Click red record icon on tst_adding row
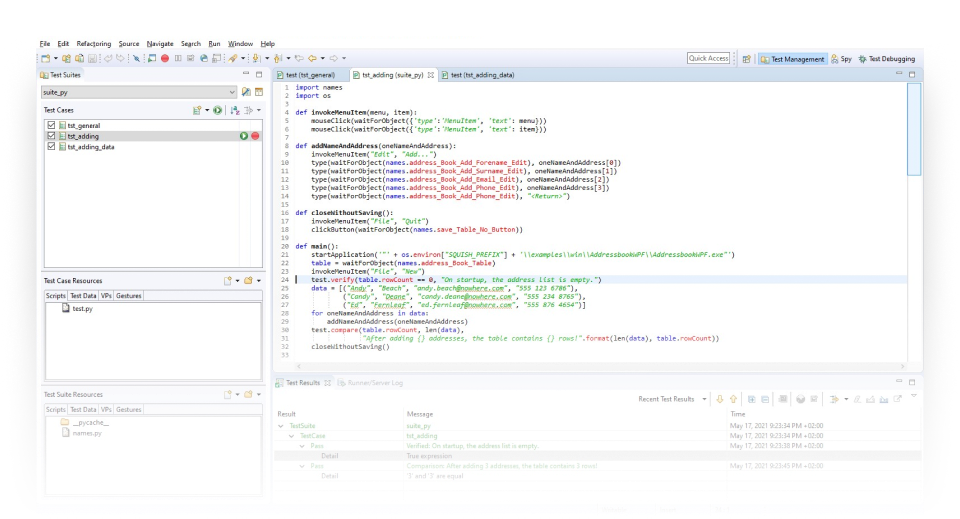Image resolution: width=960 pixels, height=519 pixels. click(x=256, y=135)
